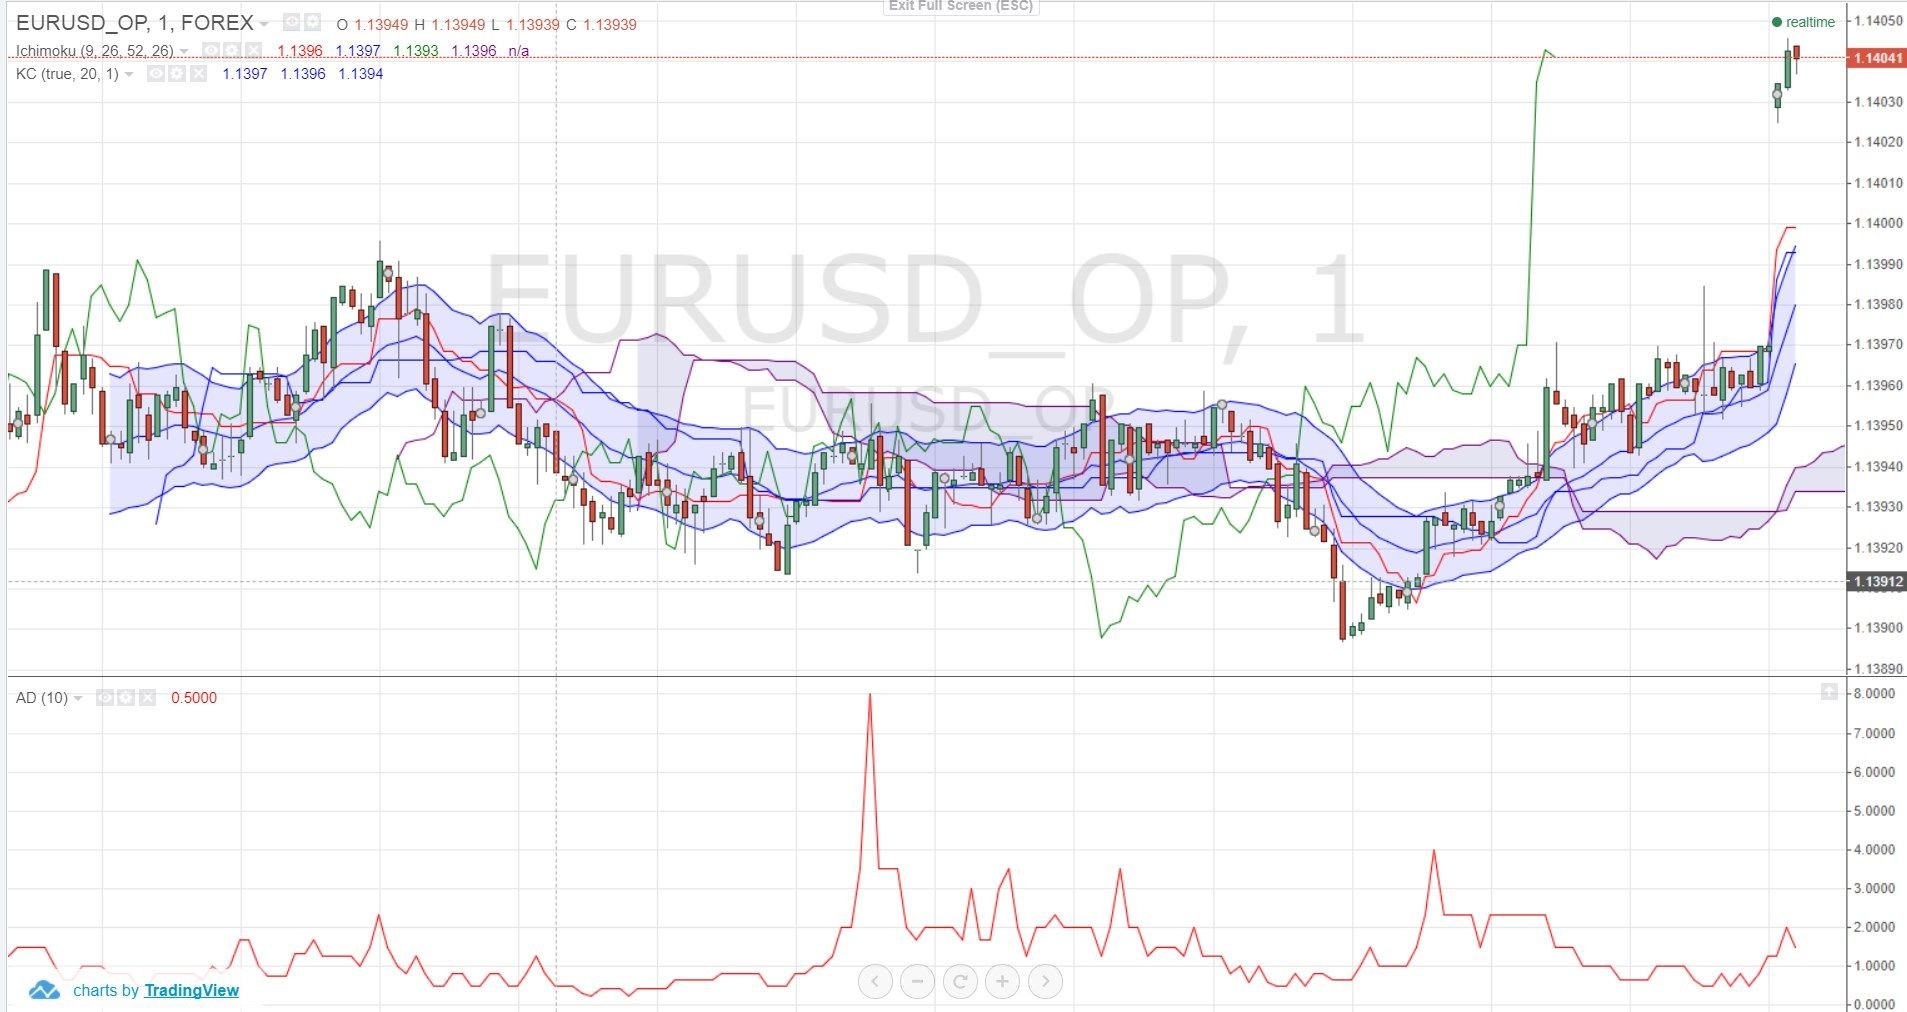Expand the AD (10) legend dropdown arrow
This screenshot has width=1907, height=1012.
[x=78, y=698]
